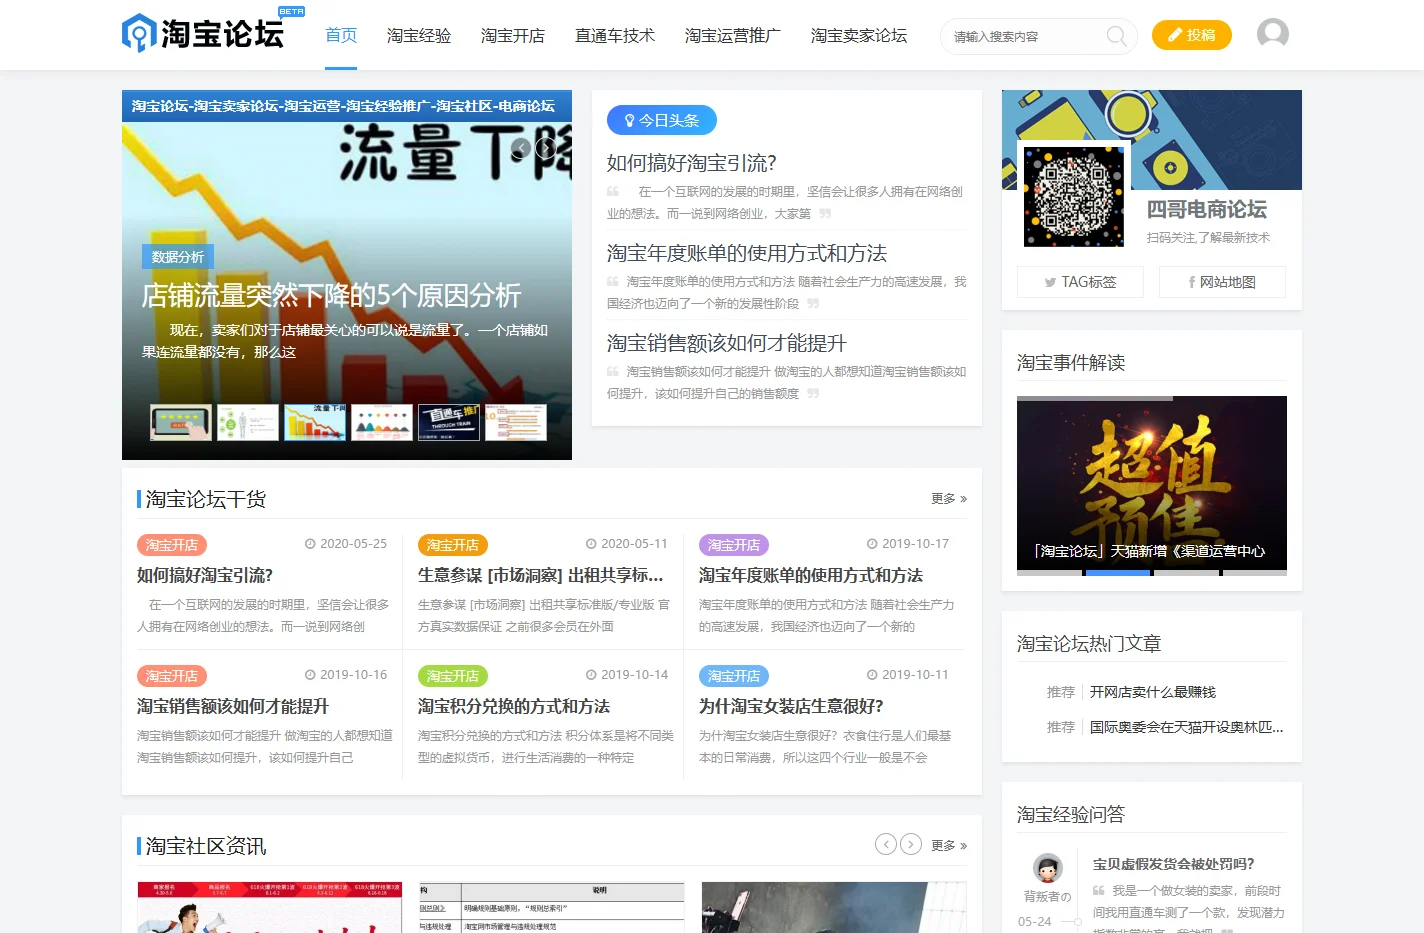Open card 淘宝销售额该如何才能提升 in 干货
The width and height of the screenshot is (1424, 933).
pyautogui.click(x=233, y=706)
